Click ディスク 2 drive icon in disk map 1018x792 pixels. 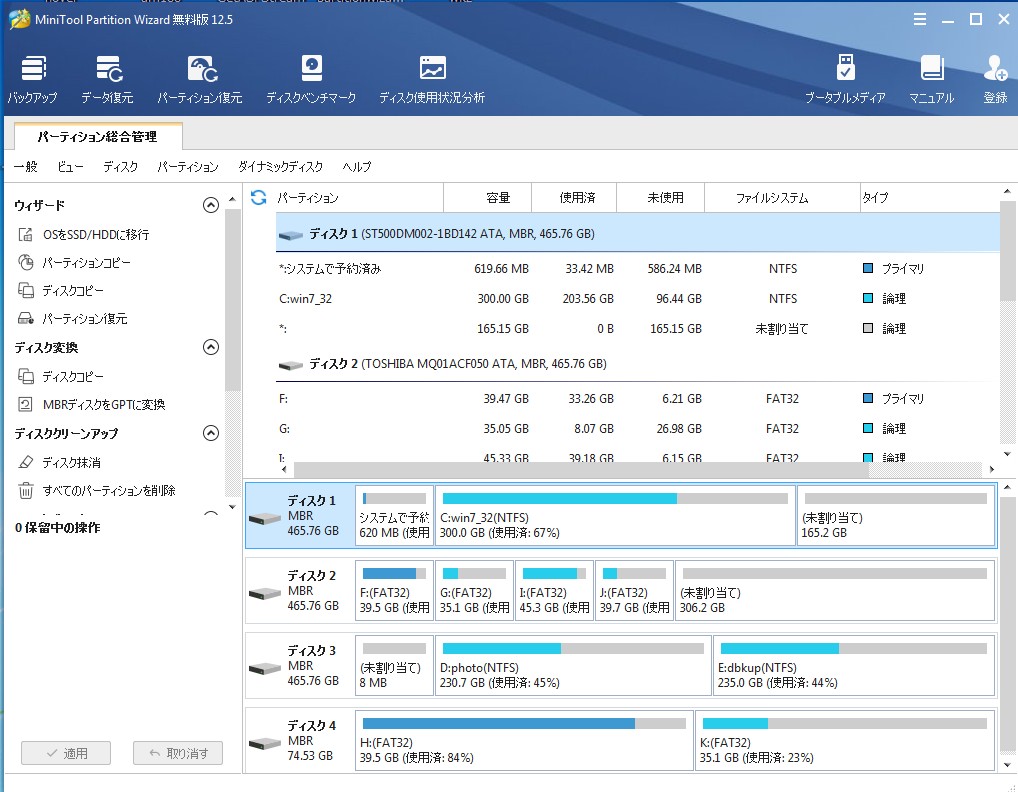(265, 593)
